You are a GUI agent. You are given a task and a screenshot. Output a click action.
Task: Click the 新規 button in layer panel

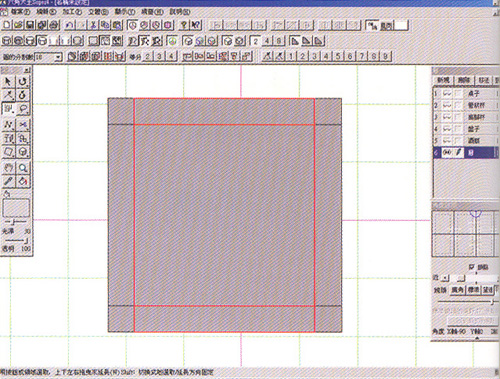point(444,80)
